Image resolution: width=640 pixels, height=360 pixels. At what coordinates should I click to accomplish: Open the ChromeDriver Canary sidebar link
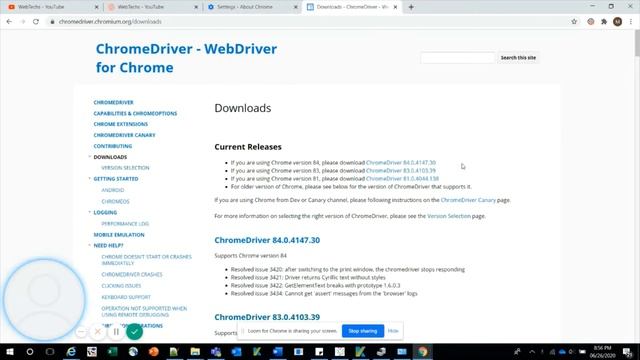point(124,135)
